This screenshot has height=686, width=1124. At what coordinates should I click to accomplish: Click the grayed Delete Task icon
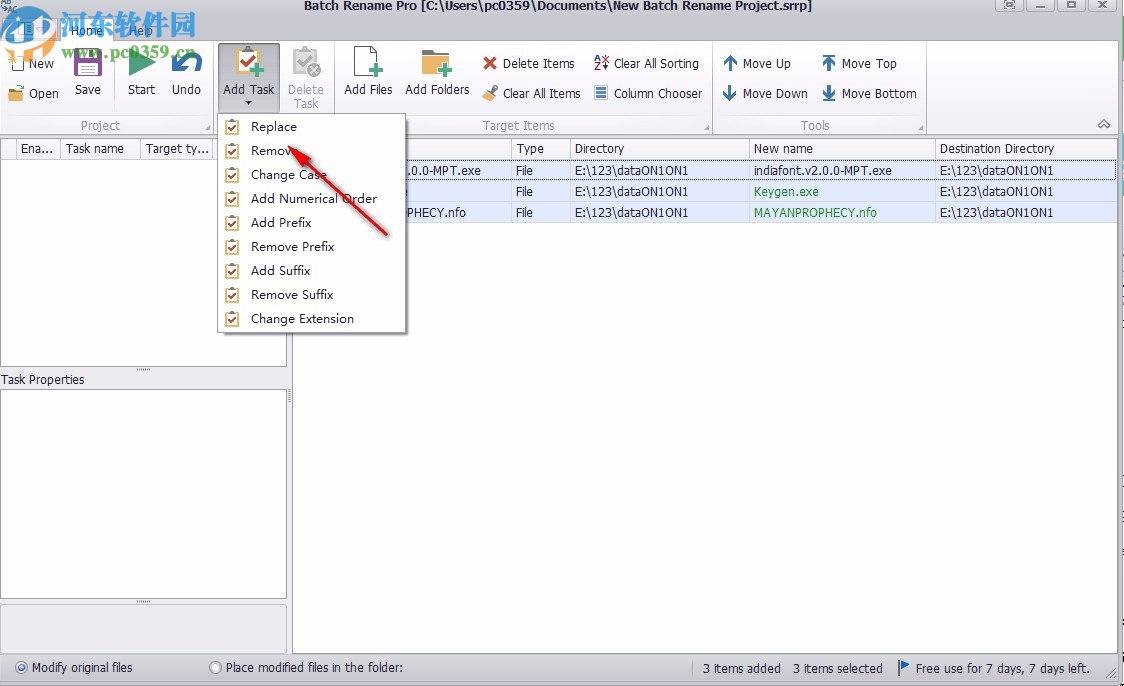point(306,62)
